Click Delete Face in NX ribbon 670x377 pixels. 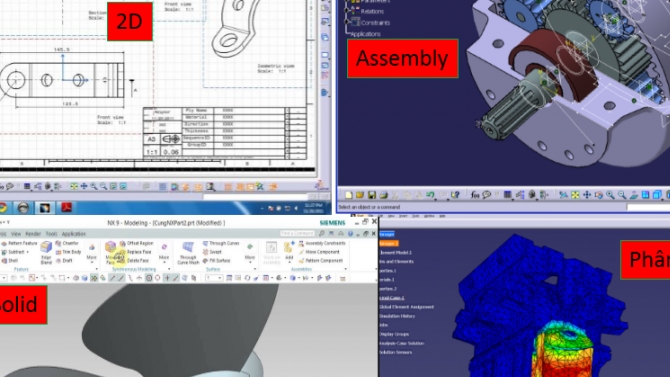[x=134, y=260]
